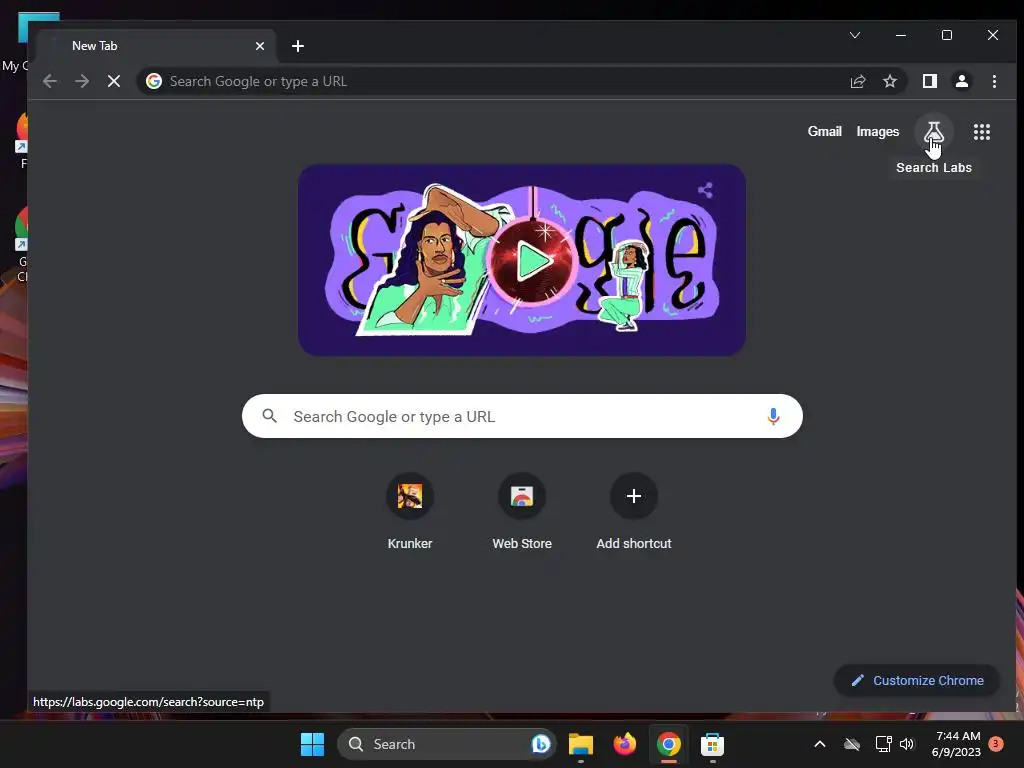Open the notification badge with 3
1024x768 pixels.
tap(996, 743)
